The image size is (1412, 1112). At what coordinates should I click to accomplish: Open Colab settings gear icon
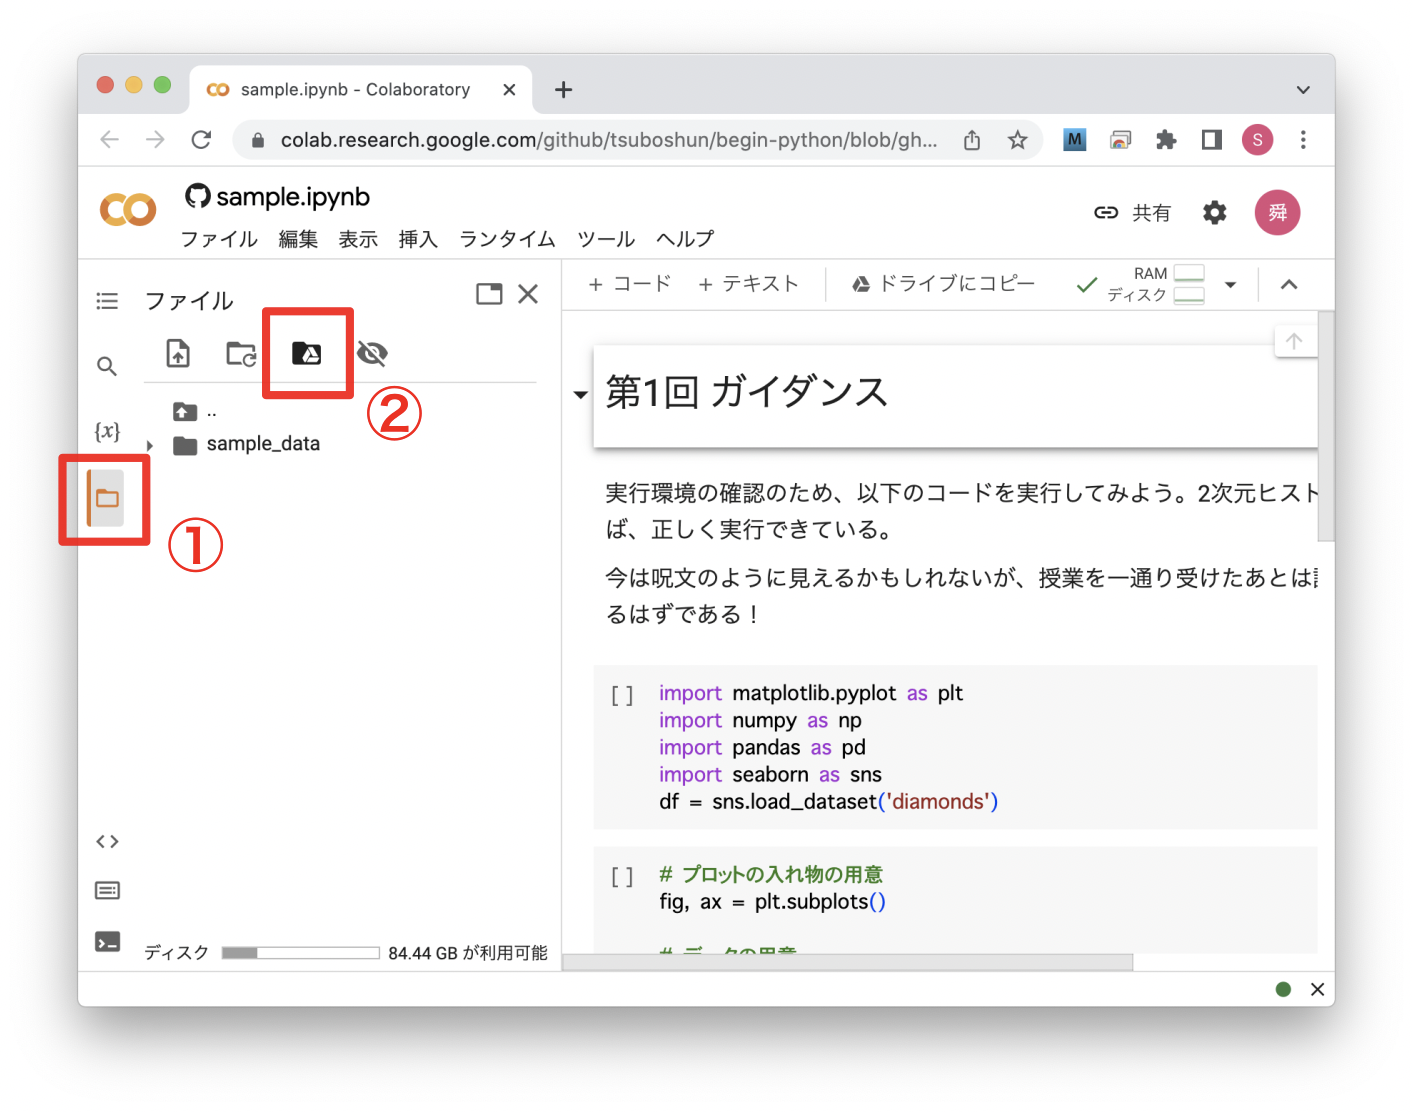click(x=1214, y=212)
